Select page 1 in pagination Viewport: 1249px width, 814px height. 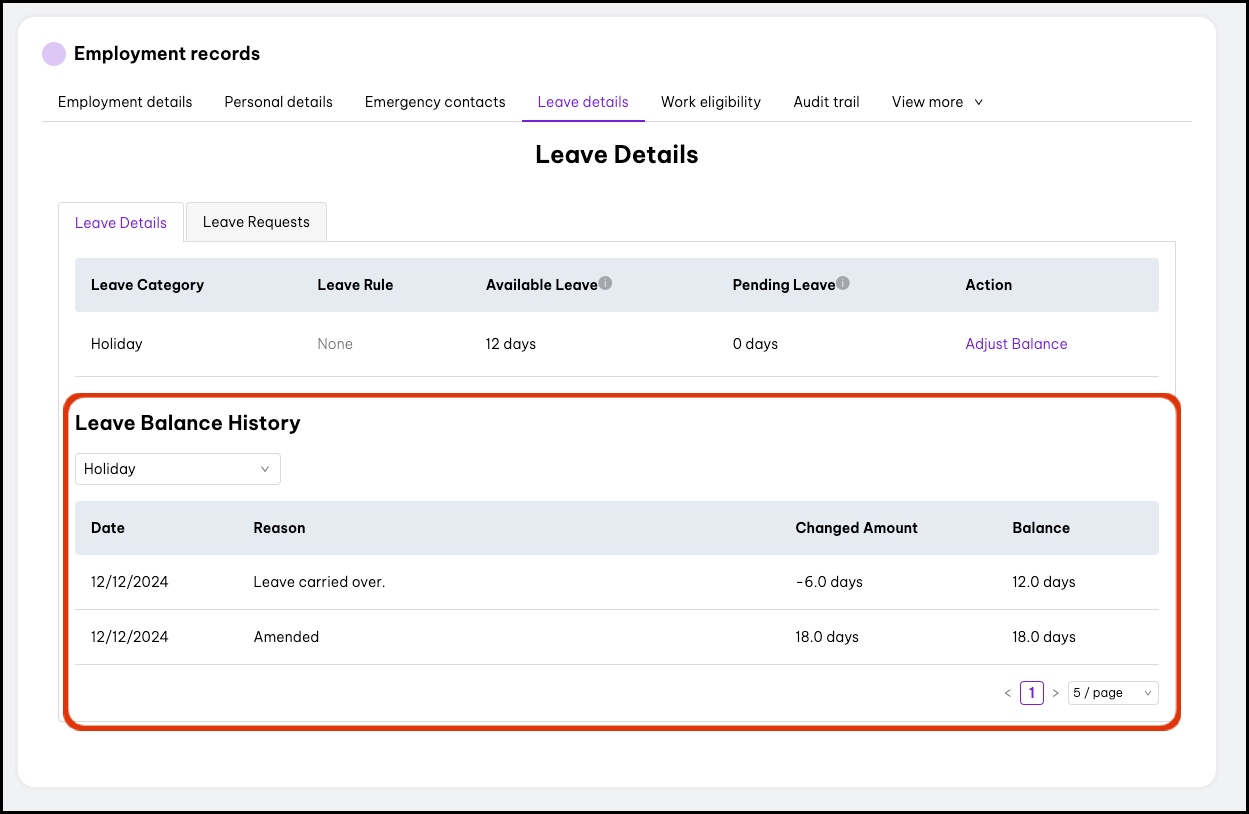pos(1031,693)
